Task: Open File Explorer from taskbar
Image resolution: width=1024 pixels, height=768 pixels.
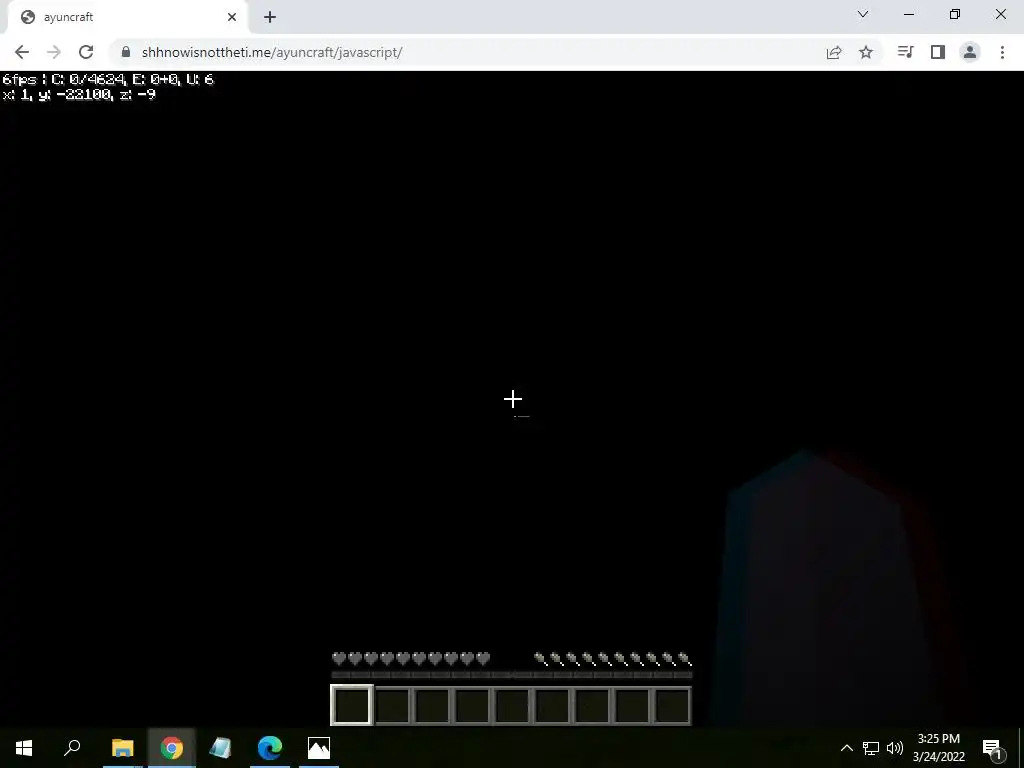Action: click(x=122, y=748)
